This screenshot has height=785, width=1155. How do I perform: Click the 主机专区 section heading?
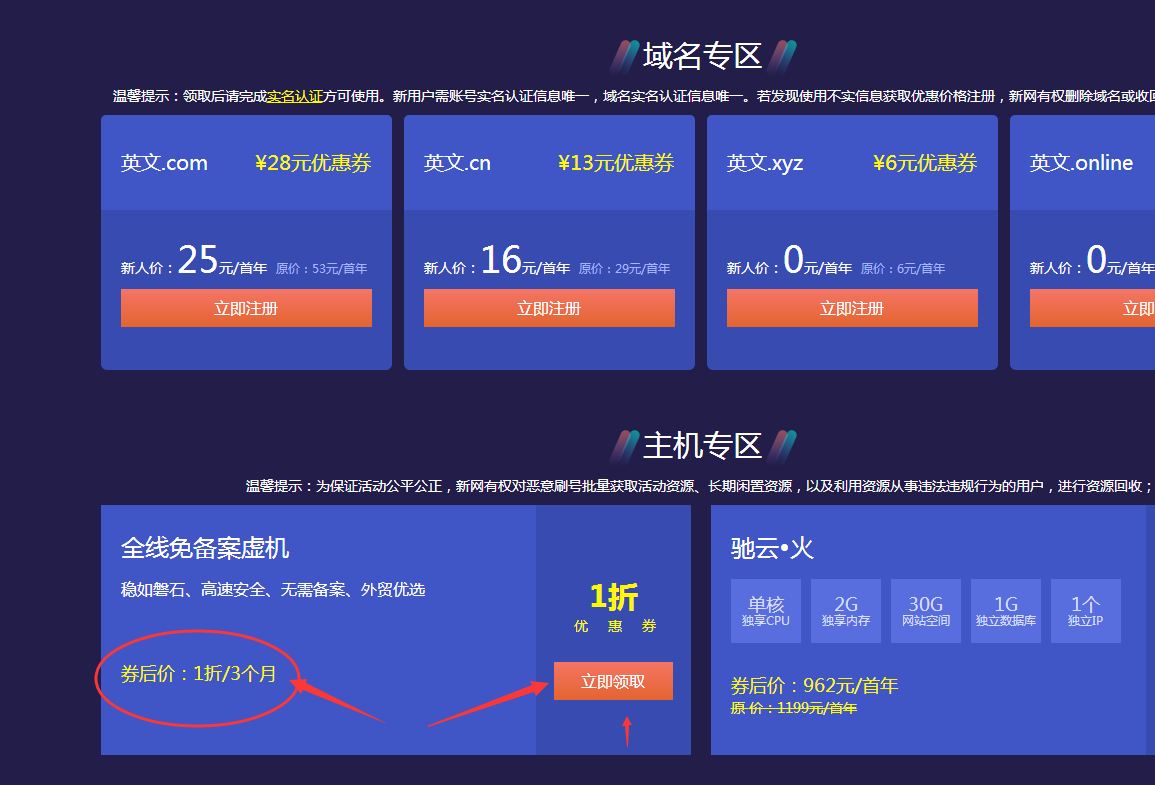click(702, 445)
